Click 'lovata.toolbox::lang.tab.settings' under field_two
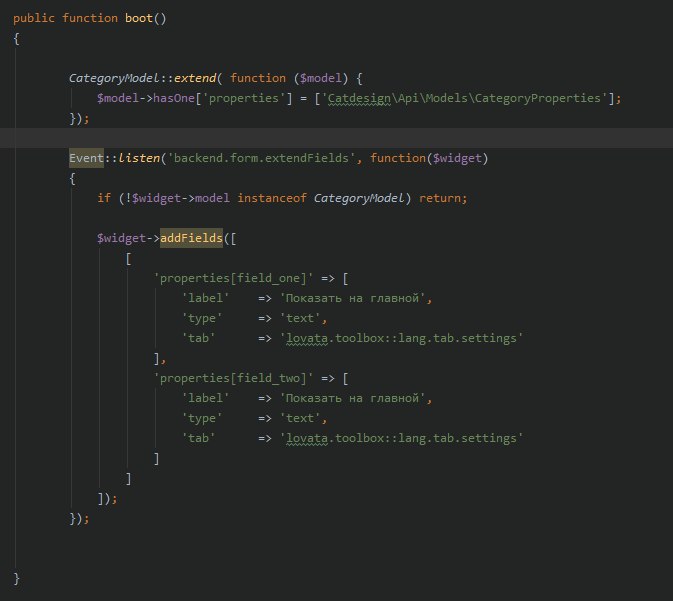The image size is (673, 601). (x=401, y=438)
